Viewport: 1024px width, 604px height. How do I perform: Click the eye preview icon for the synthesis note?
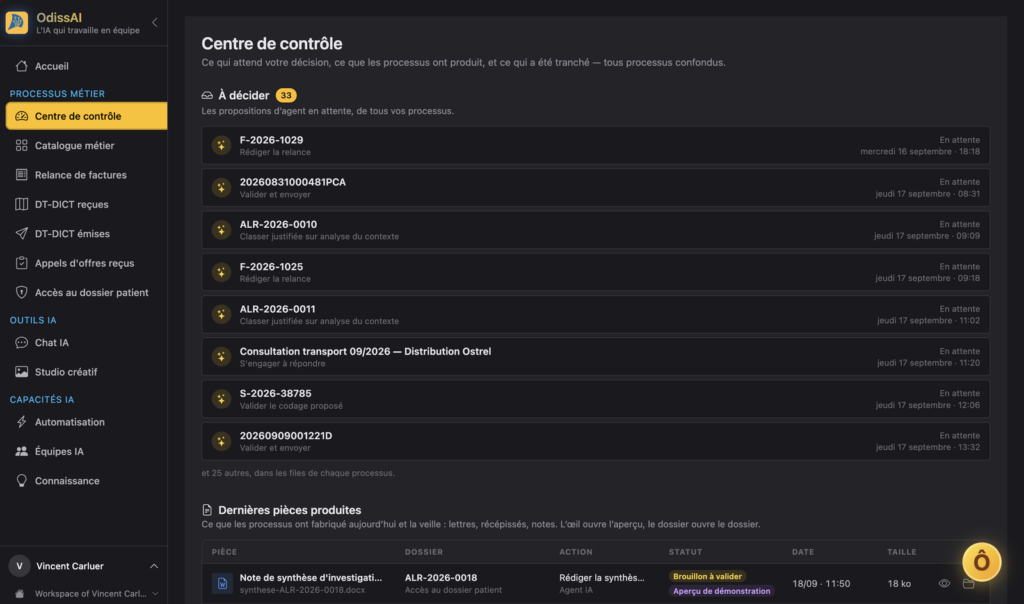click(x=944, y=584)
